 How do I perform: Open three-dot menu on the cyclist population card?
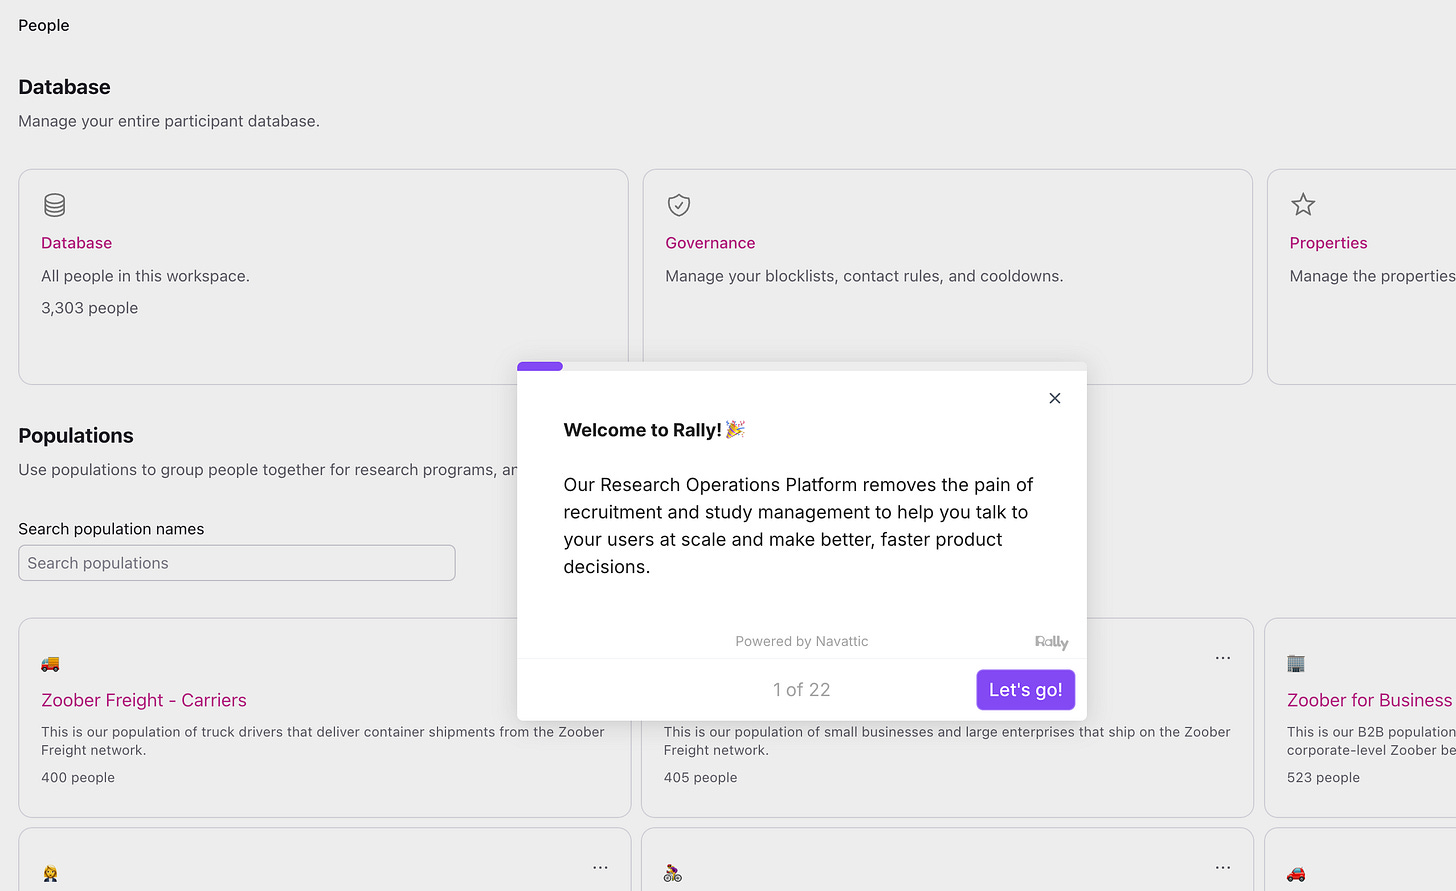pos(1223,868)
